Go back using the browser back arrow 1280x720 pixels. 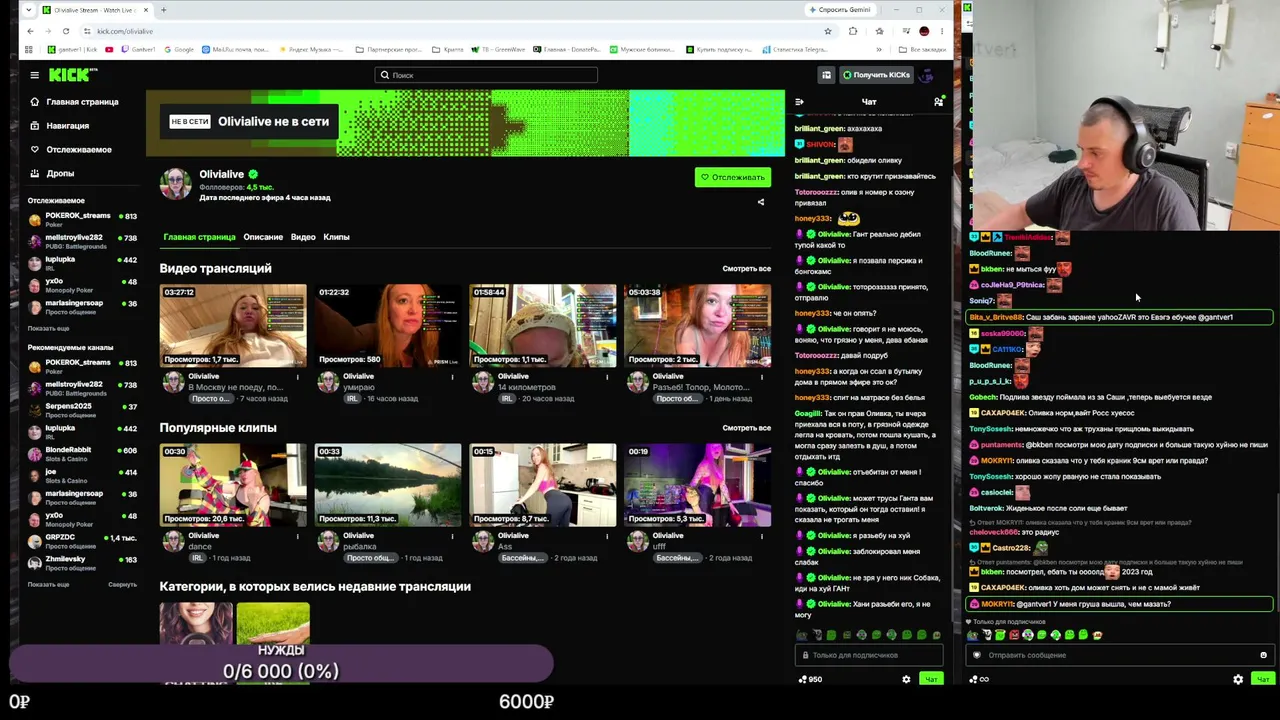pos(30,31)
